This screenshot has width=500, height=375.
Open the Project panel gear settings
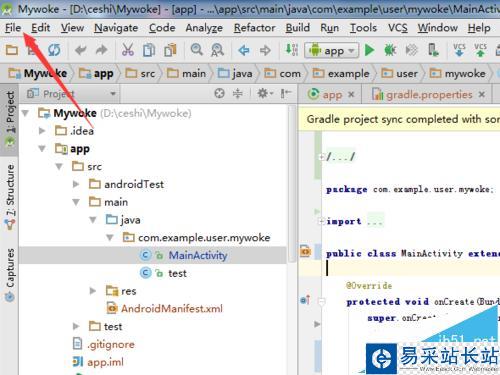click(x=265, y=93)
